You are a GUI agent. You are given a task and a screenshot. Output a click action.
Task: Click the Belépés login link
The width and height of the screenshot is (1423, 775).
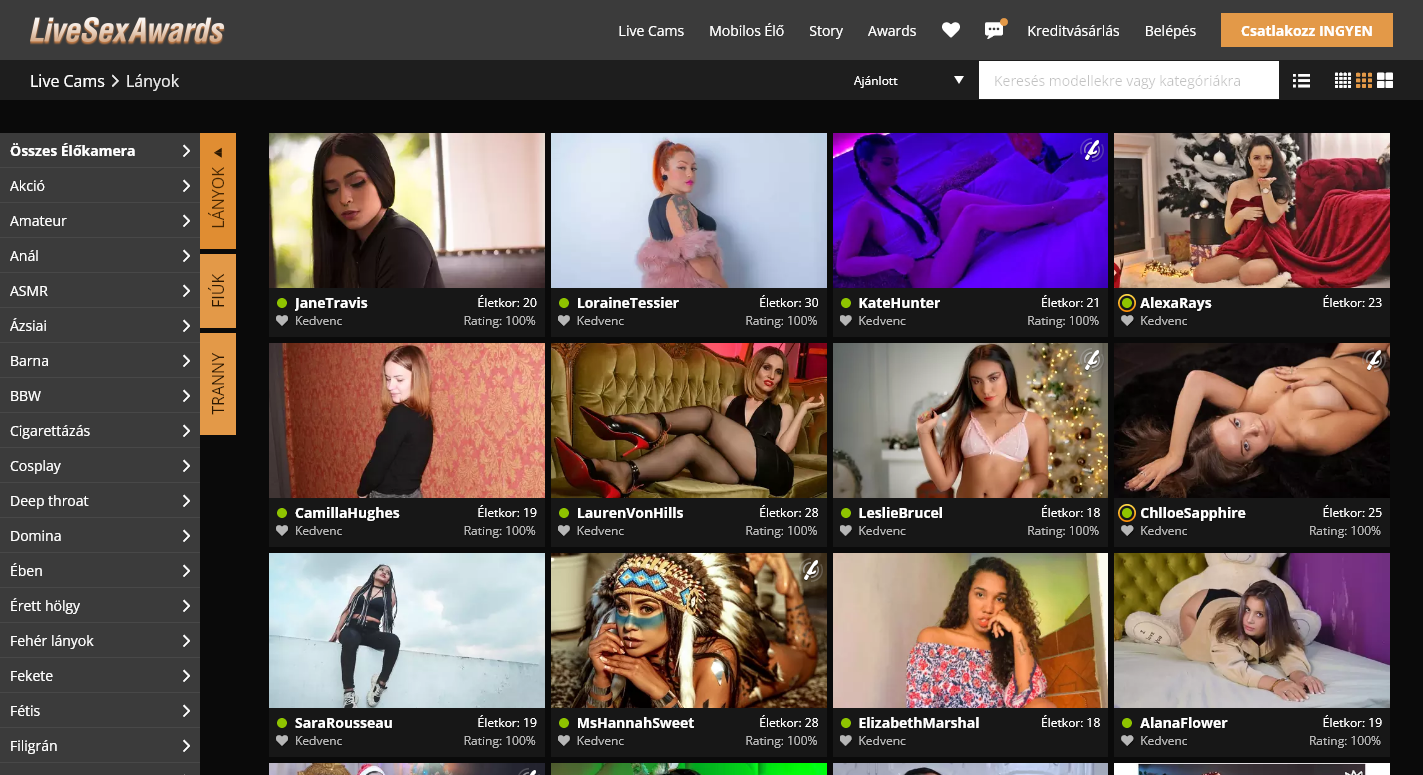point(1170,31)
